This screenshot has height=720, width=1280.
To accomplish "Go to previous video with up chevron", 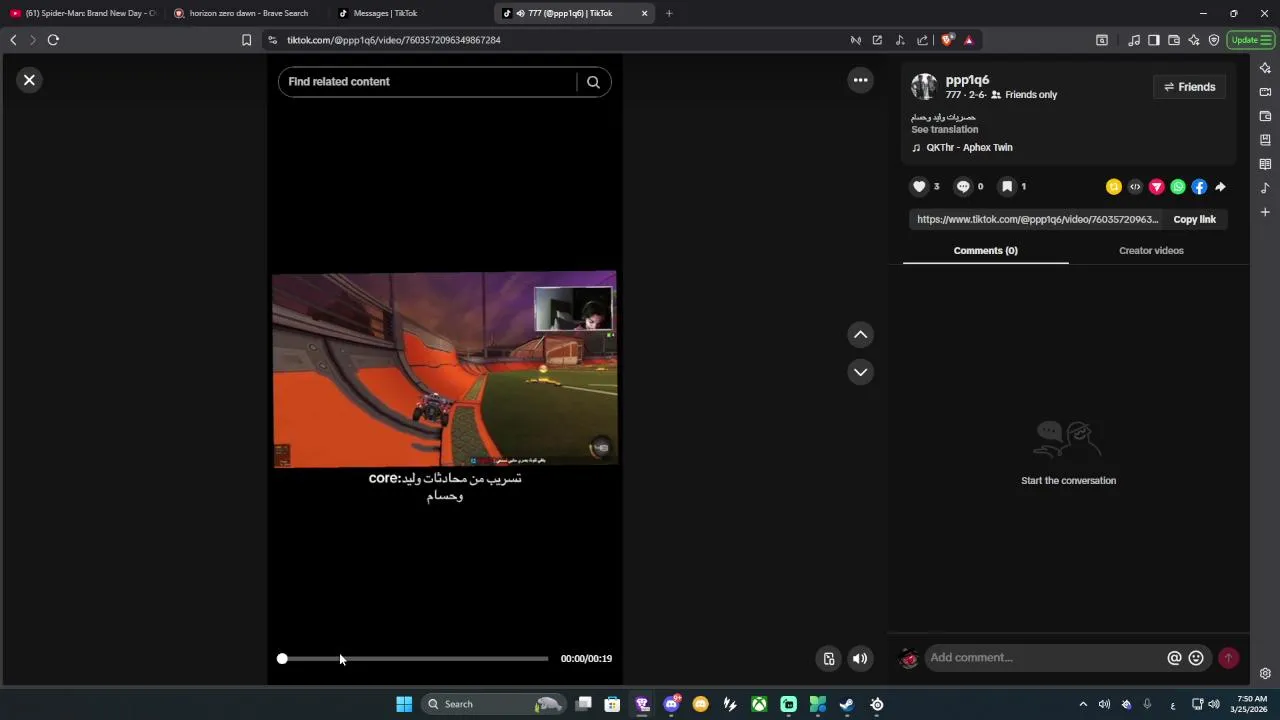I will (x=860, y=335).
